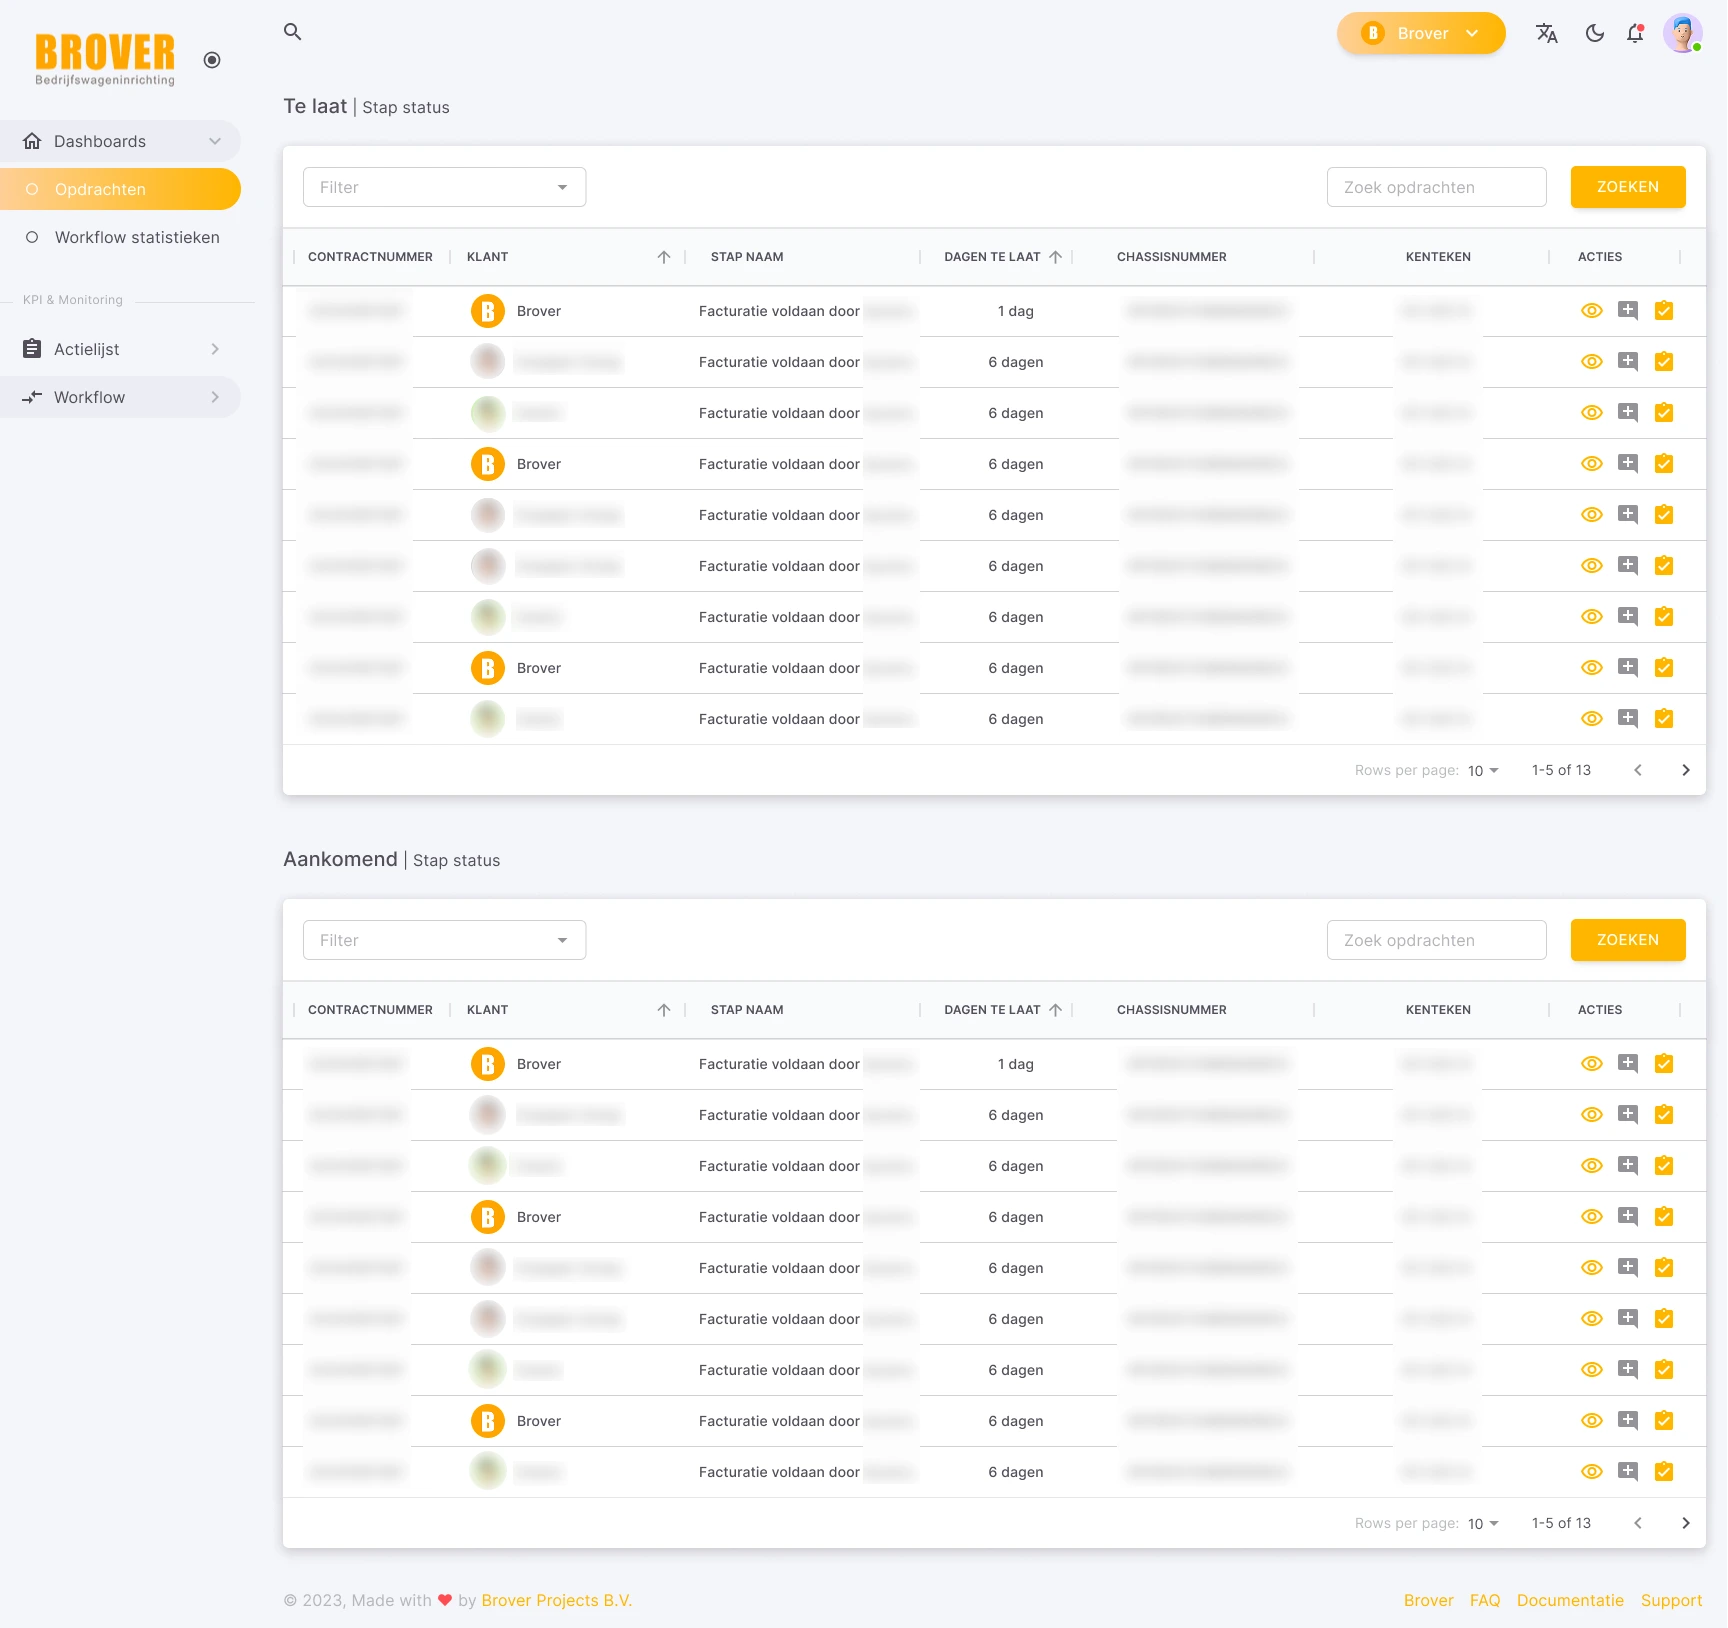This screenshot has width=1728, height=1628.
Task: Open Brover link in footer right
Action: point(1429,1600)
